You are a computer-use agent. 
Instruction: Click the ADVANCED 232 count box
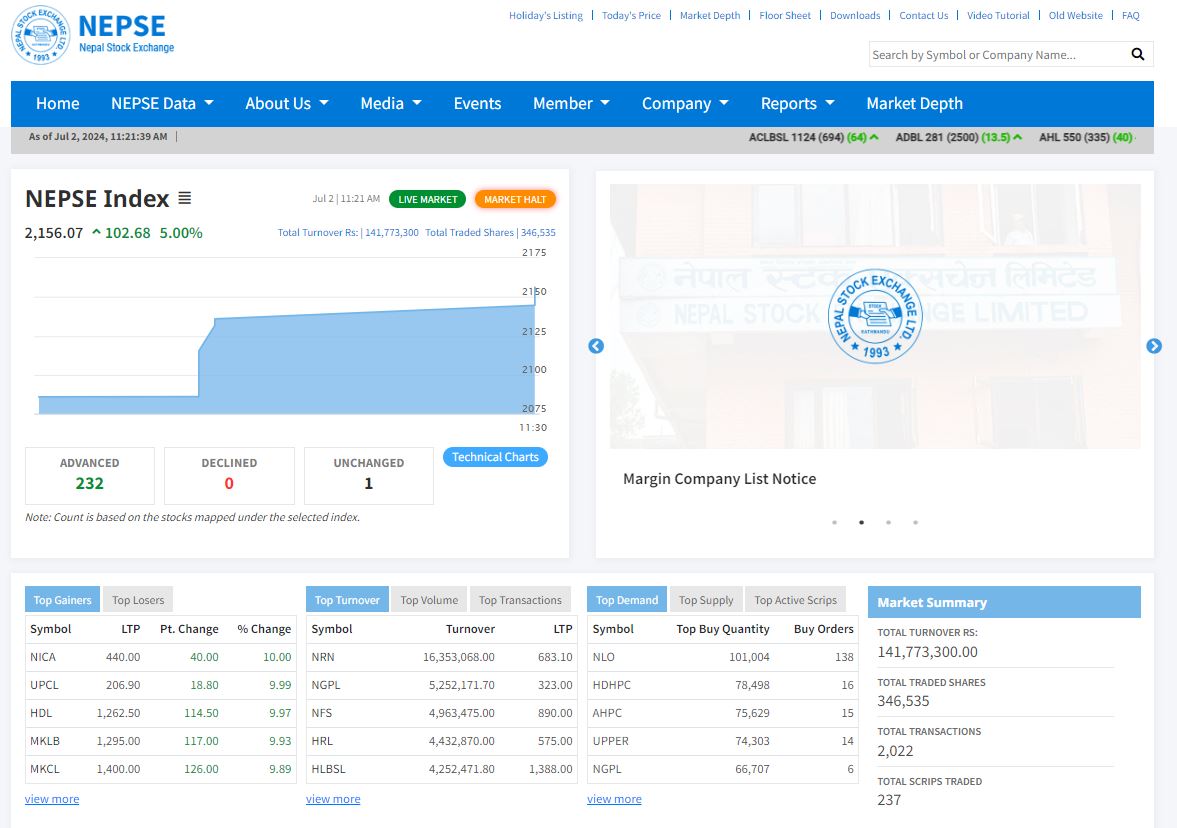[89, 475]
